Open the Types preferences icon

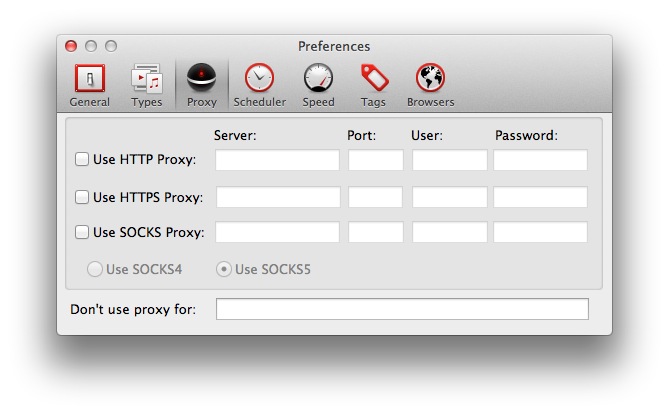pyautogui.click(x=146, y=79)
